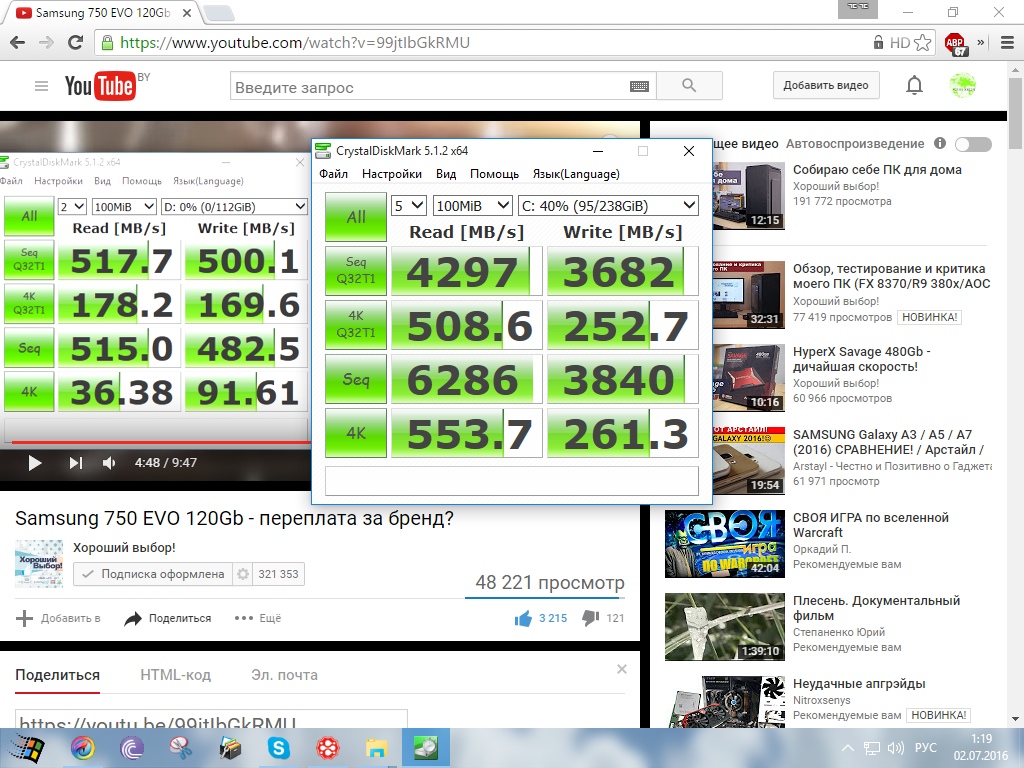Screen dimensions: 1024x768
Task: Launch Skype from the taskbar
Action: 279,748
